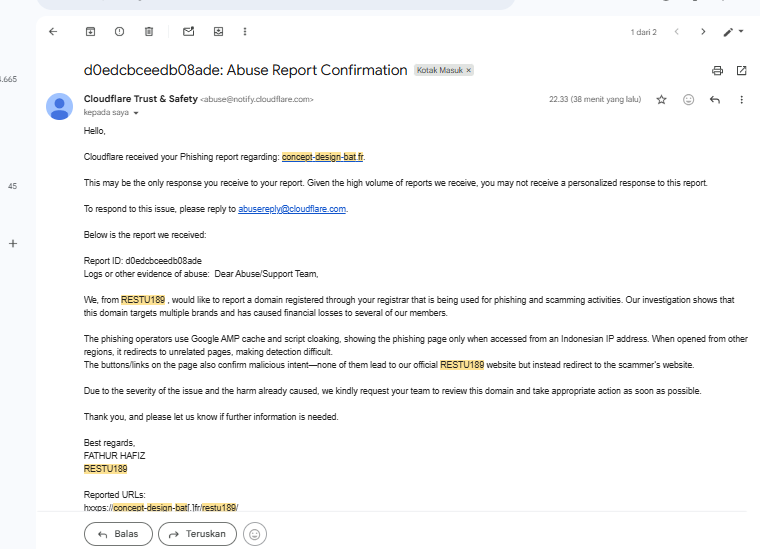Viewport: 760px width, 549px height.
Task: Expand input tools dropdown arrow
Action: pyautogui.click(x=741, y=31)
